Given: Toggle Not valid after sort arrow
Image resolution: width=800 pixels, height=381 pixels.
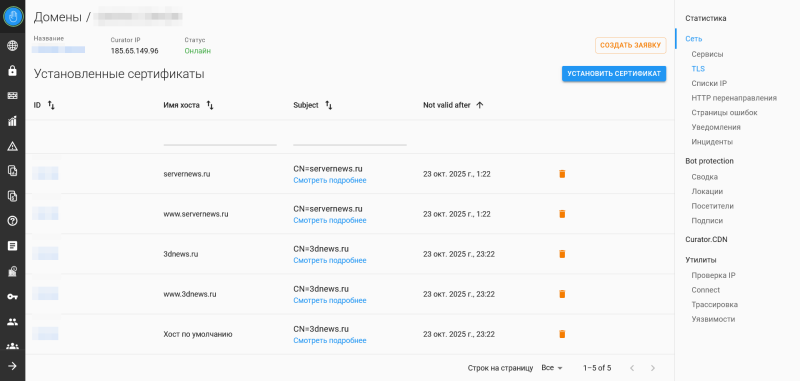Looking at the screenshot, I should click(x=479, y=105).
